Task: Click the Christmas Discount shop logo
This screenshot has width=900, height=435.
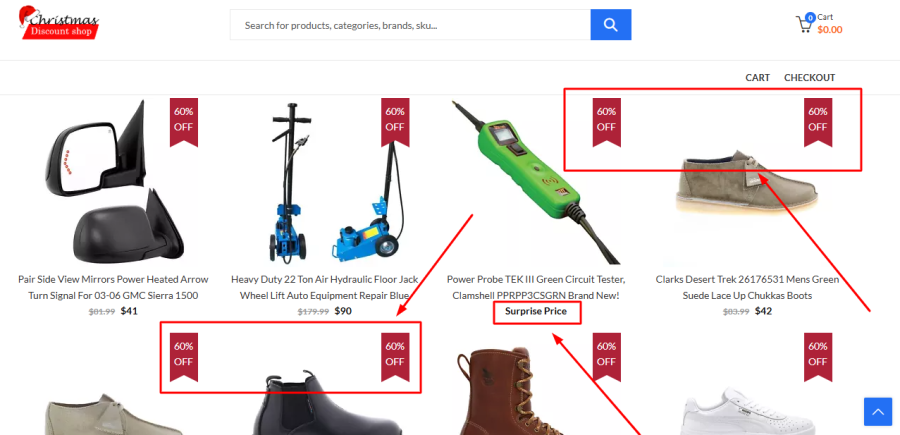Action: click(59, 23)
